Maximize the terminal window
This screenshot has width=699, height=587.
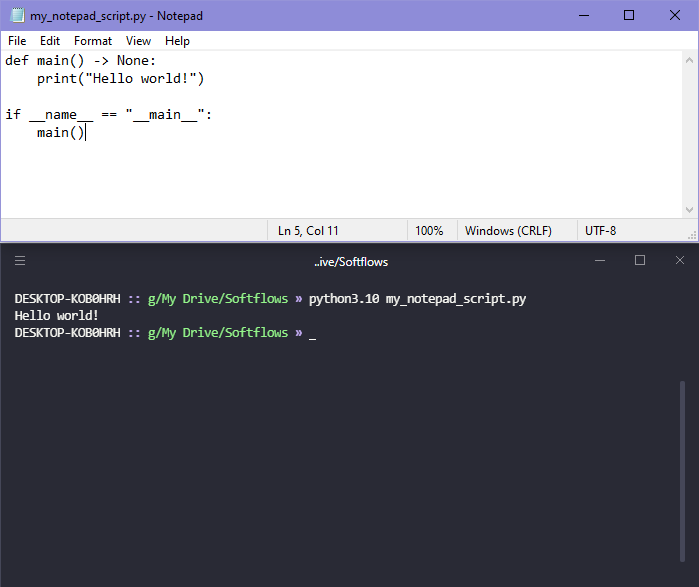click(x=640, y=261)
